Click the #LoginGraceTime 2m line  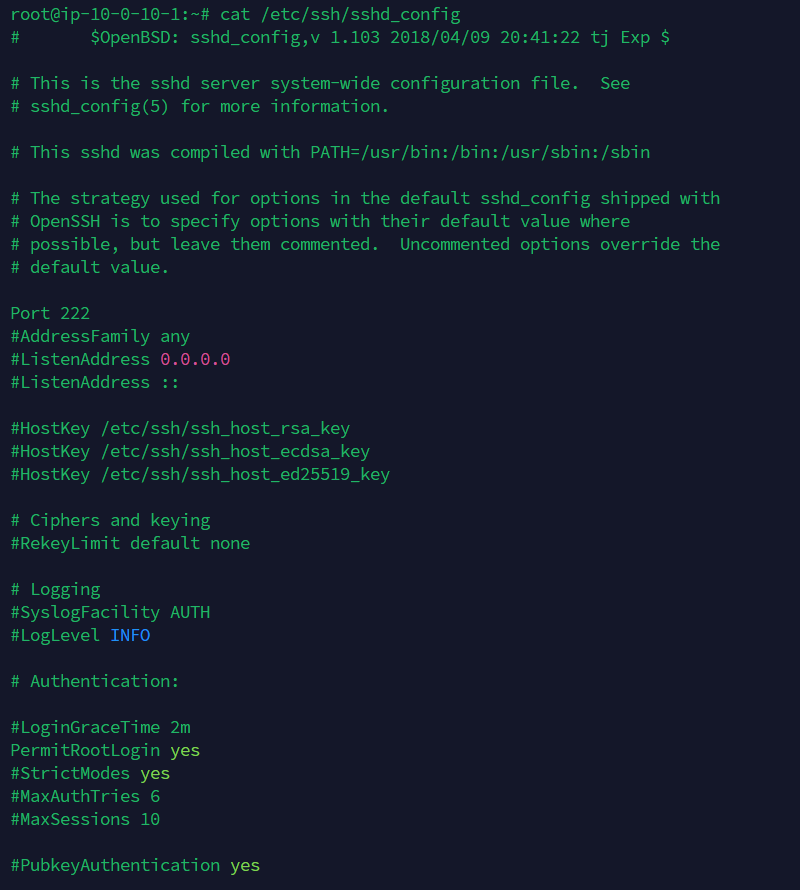tap(100, 728)
